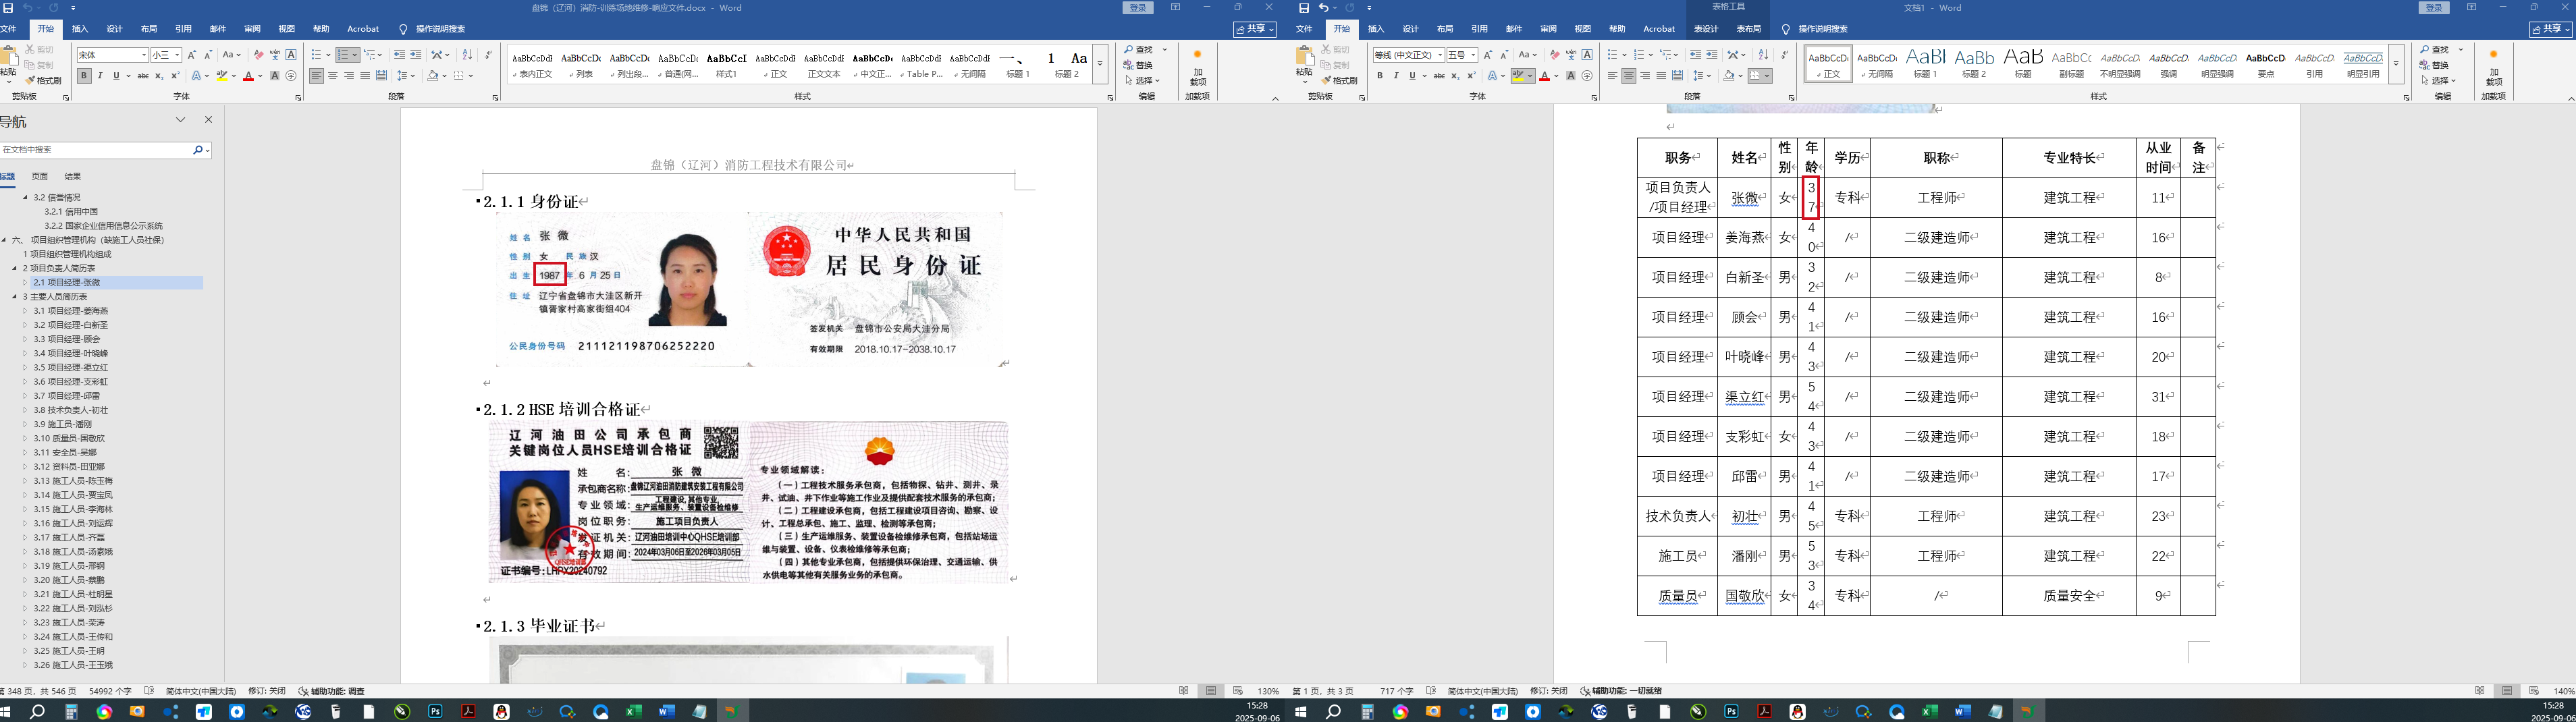Apply 副标题 style in 文档1 window
This screenshot has width=2576, height=722.
(2071, 63)
